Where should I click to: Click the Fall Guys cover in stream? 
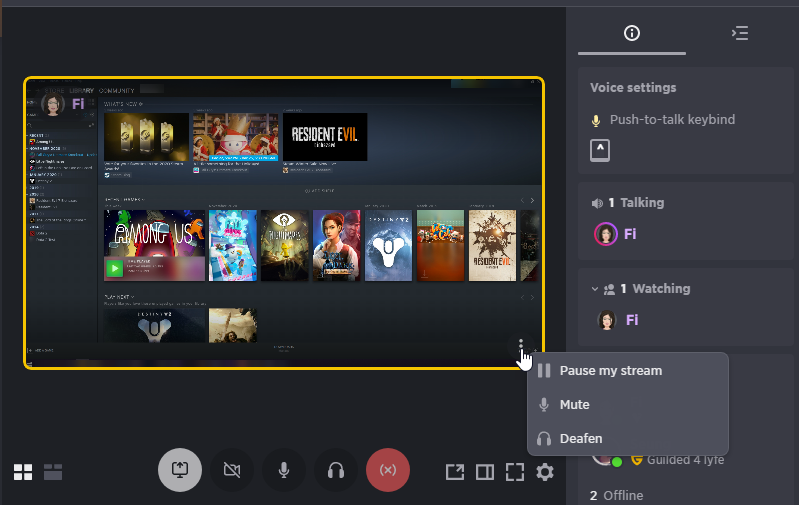point(233,245)
